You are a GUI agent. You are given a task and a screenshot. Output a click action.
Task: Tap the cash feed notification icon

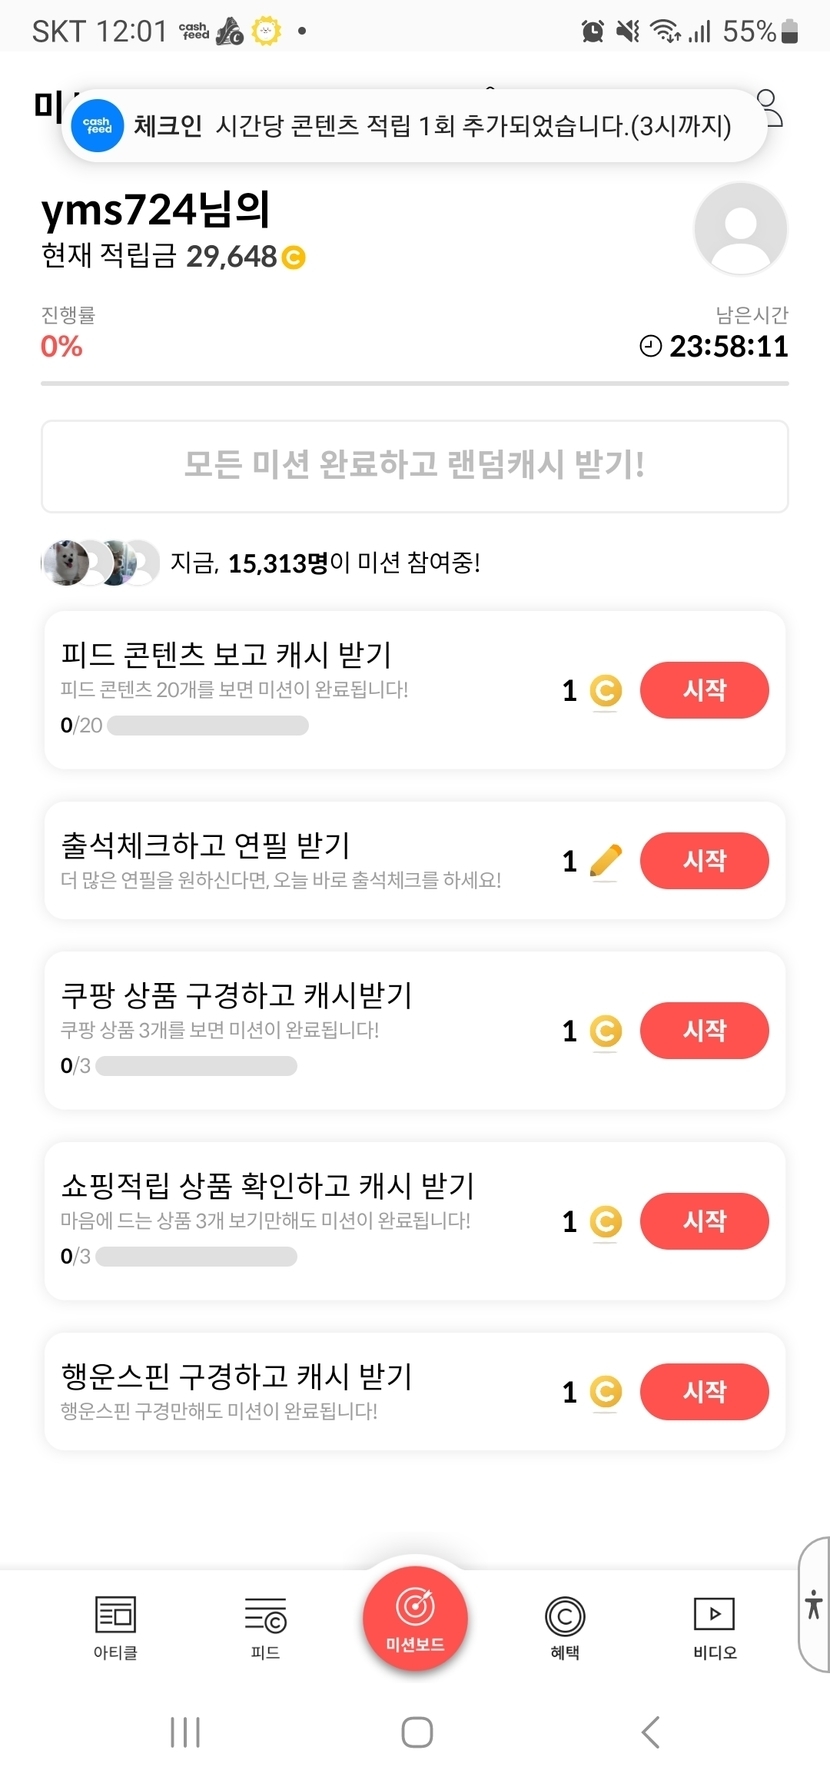click(x=97, y=126)
